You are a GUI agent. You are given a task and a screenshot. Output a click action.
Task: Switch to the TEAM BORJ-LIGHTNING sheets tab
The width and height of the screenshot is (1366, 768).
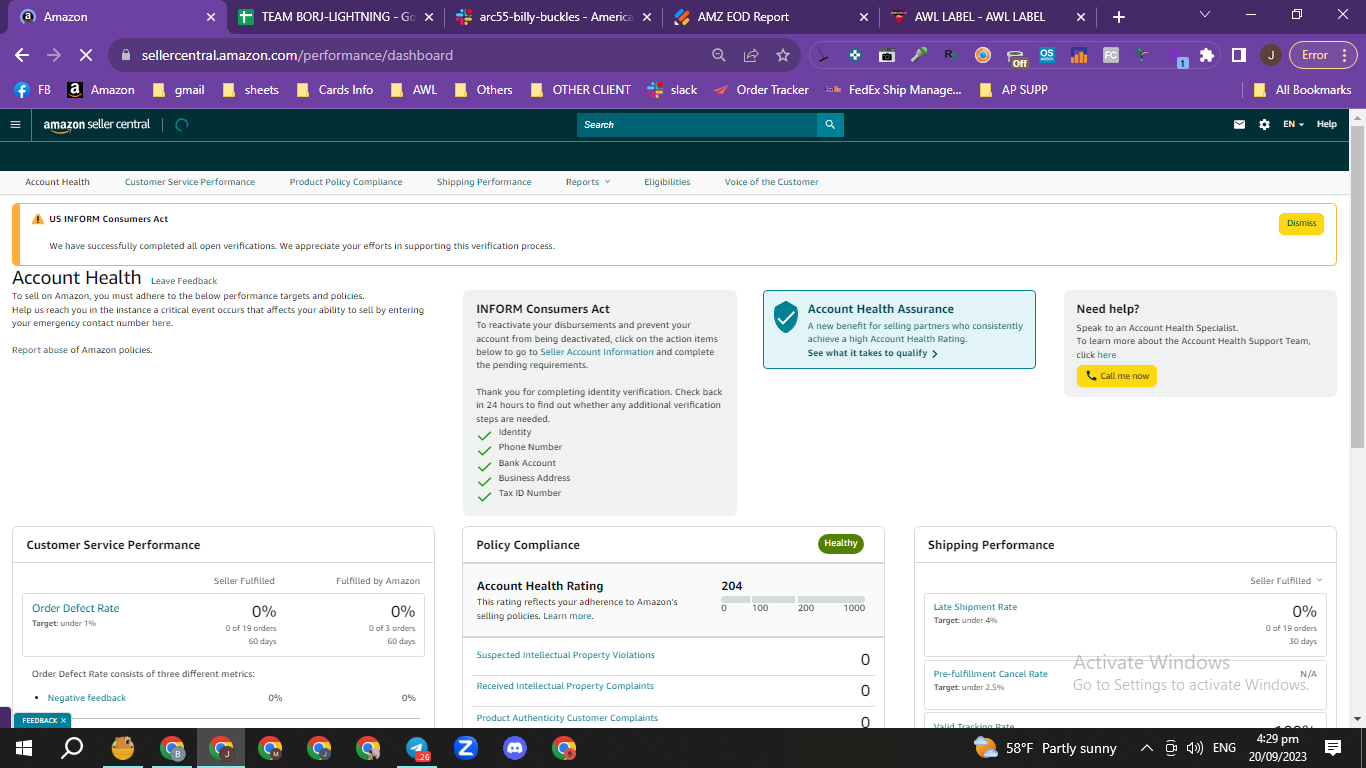336,17
